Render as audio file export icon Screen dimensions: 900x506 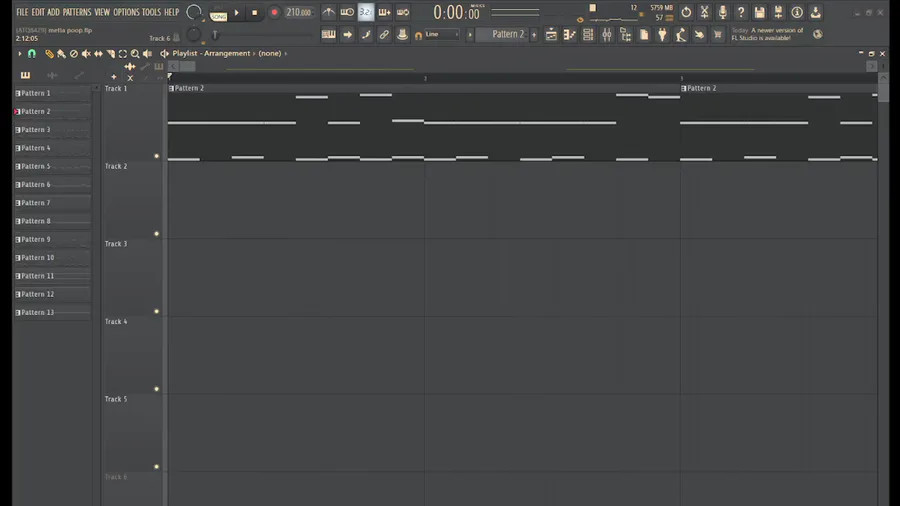pyautogui.click(x=816, y=12)
